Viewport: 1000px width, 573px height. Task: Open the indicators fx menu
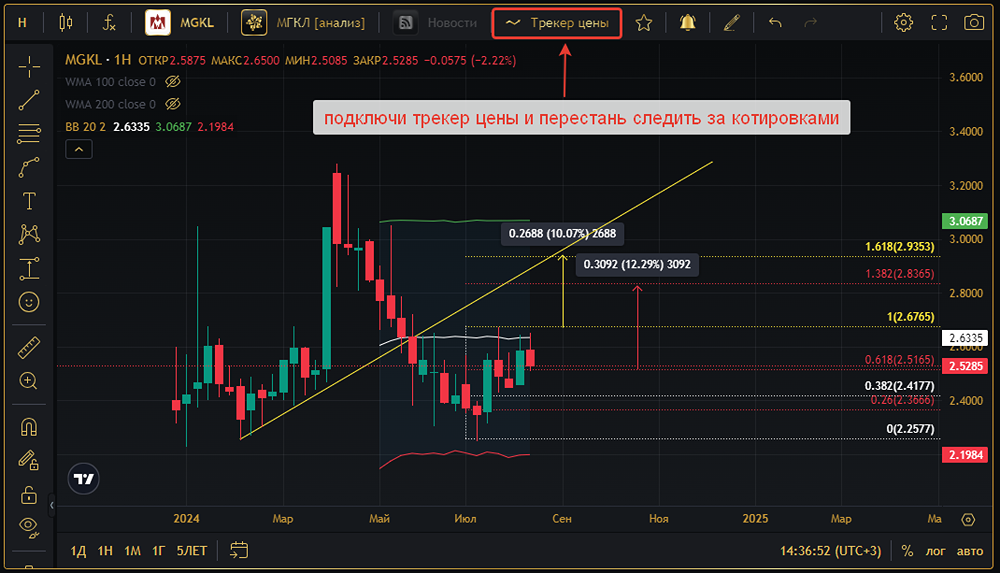pos(109,23)
